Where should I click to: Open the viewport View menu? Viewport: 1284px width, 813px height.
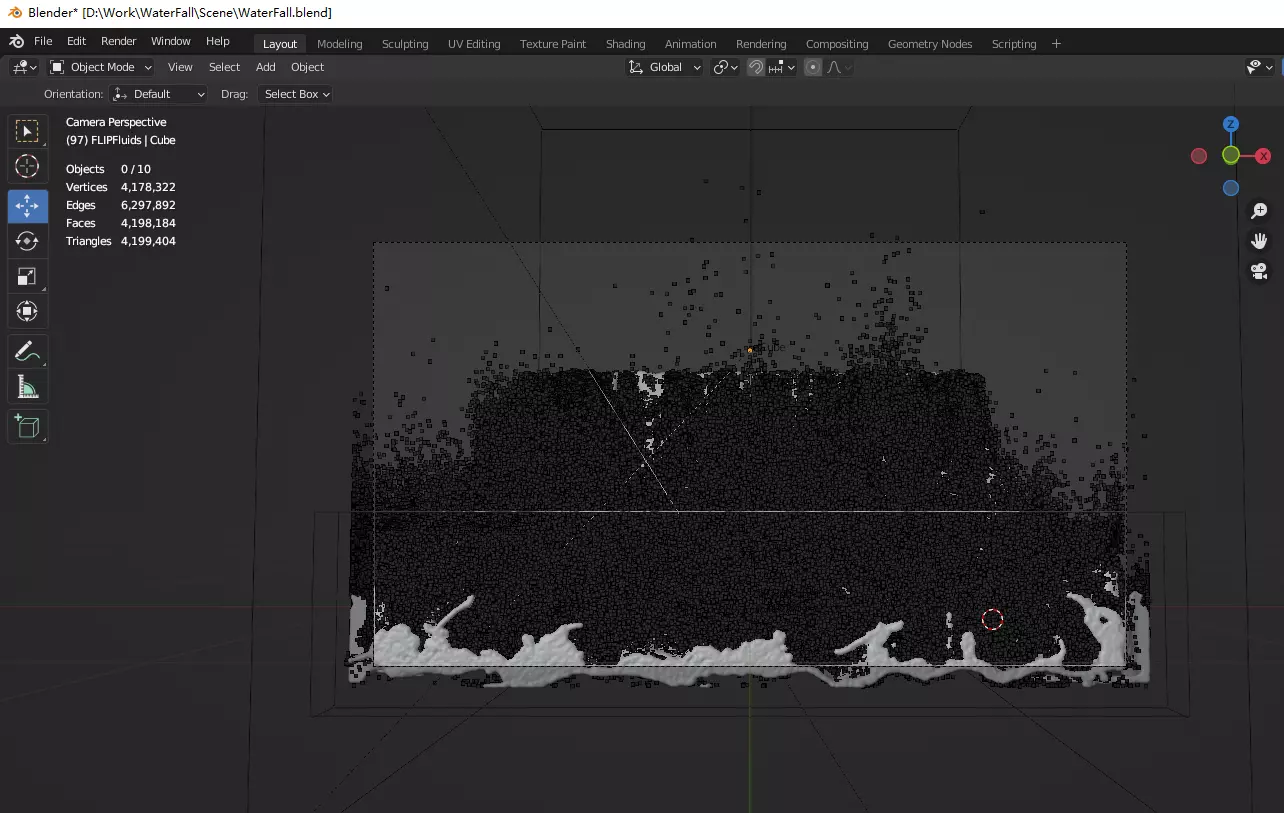point(180,67)
